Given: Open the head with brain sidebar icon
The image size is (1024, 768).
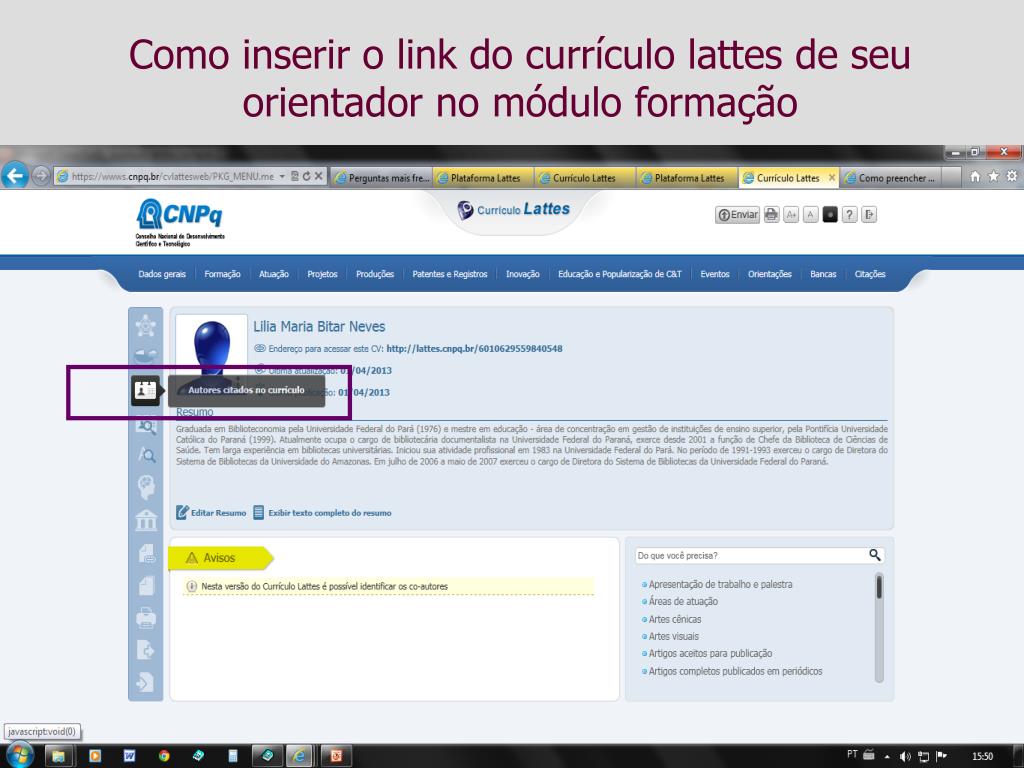Looking at the screenshot, I should [x=146, y=487].
